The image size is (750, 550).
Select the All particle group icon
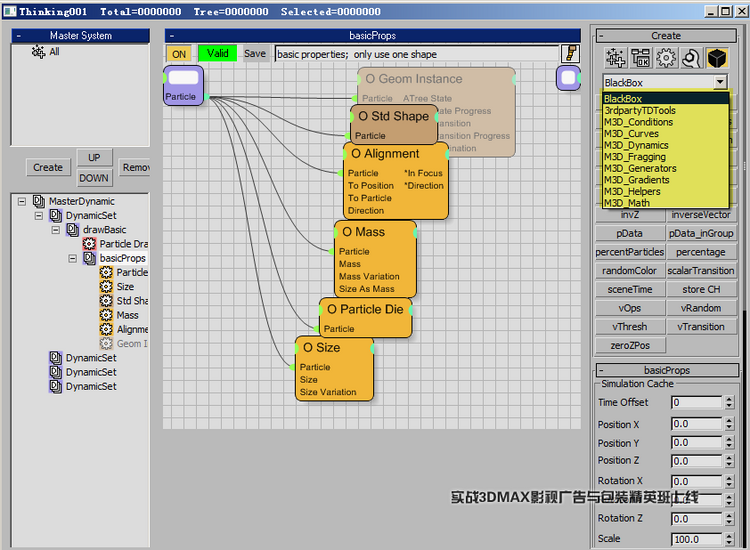38,51
